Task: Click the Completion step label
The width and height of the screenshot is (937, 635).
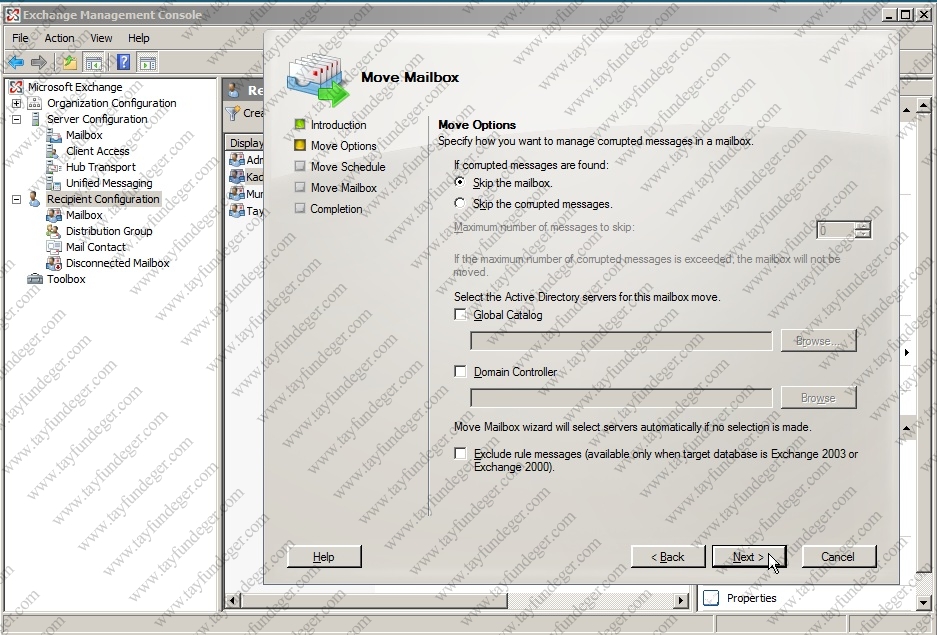Action: coord(336,208)
